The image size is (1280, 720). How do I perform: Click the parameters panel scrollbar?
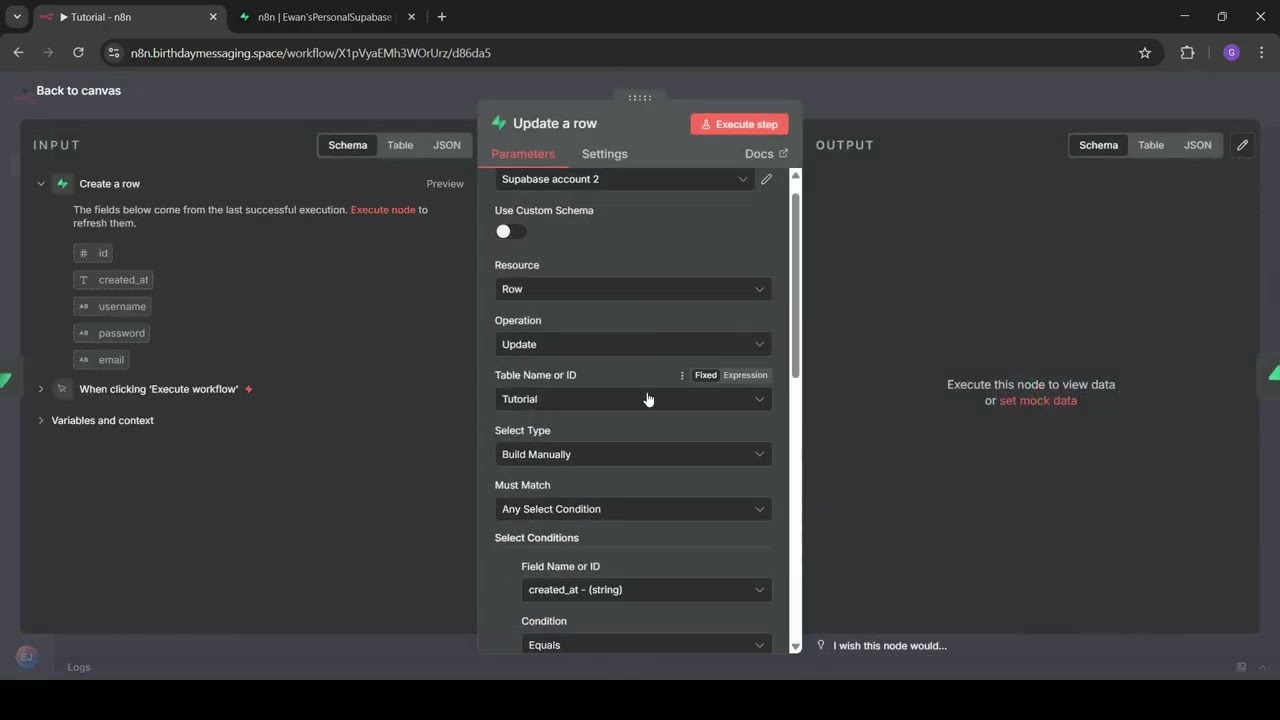click(796, 285)
